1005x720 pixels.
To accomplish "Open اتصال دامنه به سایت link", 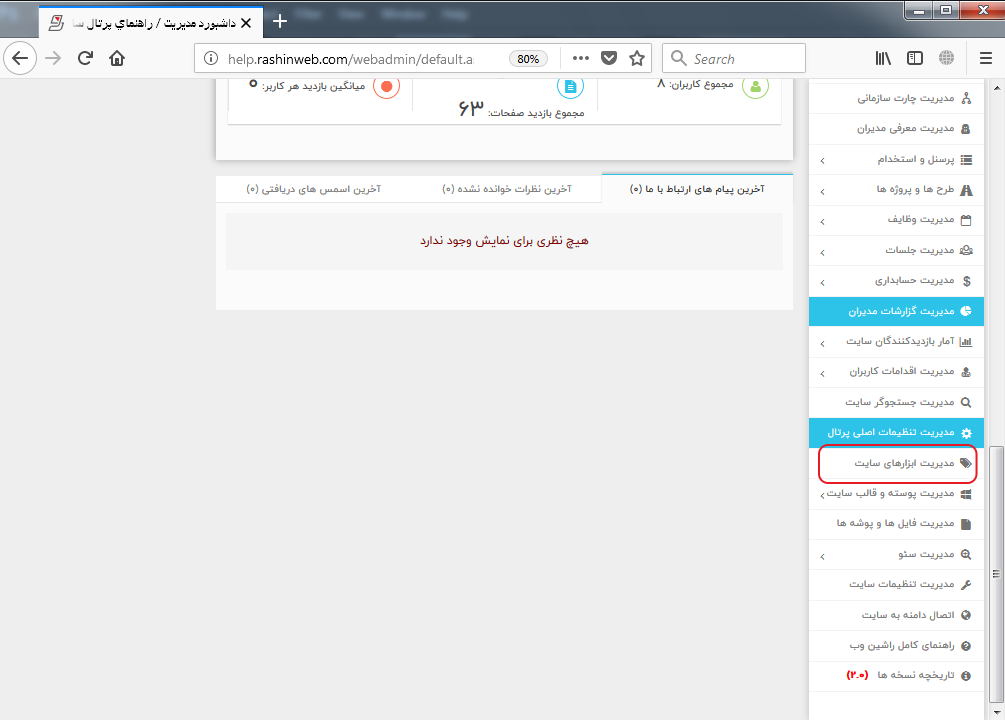I will [x=896, y=615].
